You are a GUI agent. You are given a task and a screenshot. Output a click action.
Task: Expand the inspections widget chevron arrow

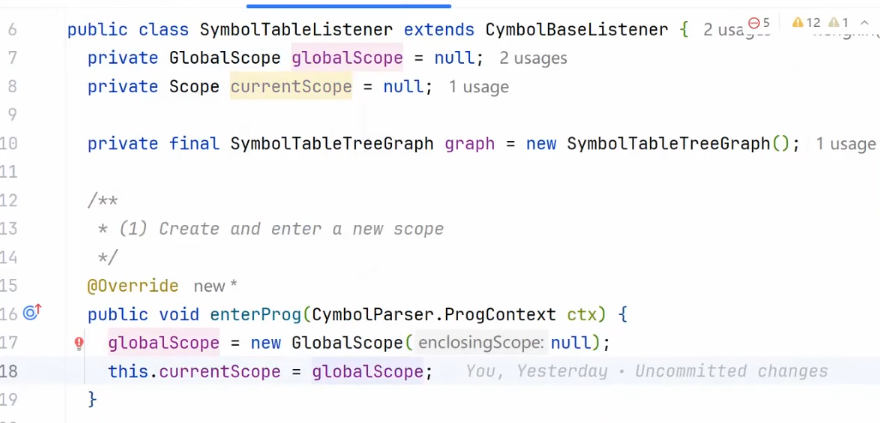tap(866, 22)
